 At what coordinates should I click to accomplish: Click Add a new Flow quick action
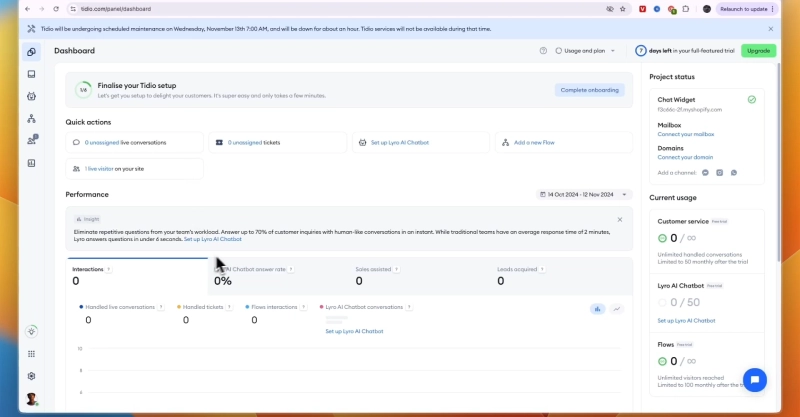(x=564, y=142)
